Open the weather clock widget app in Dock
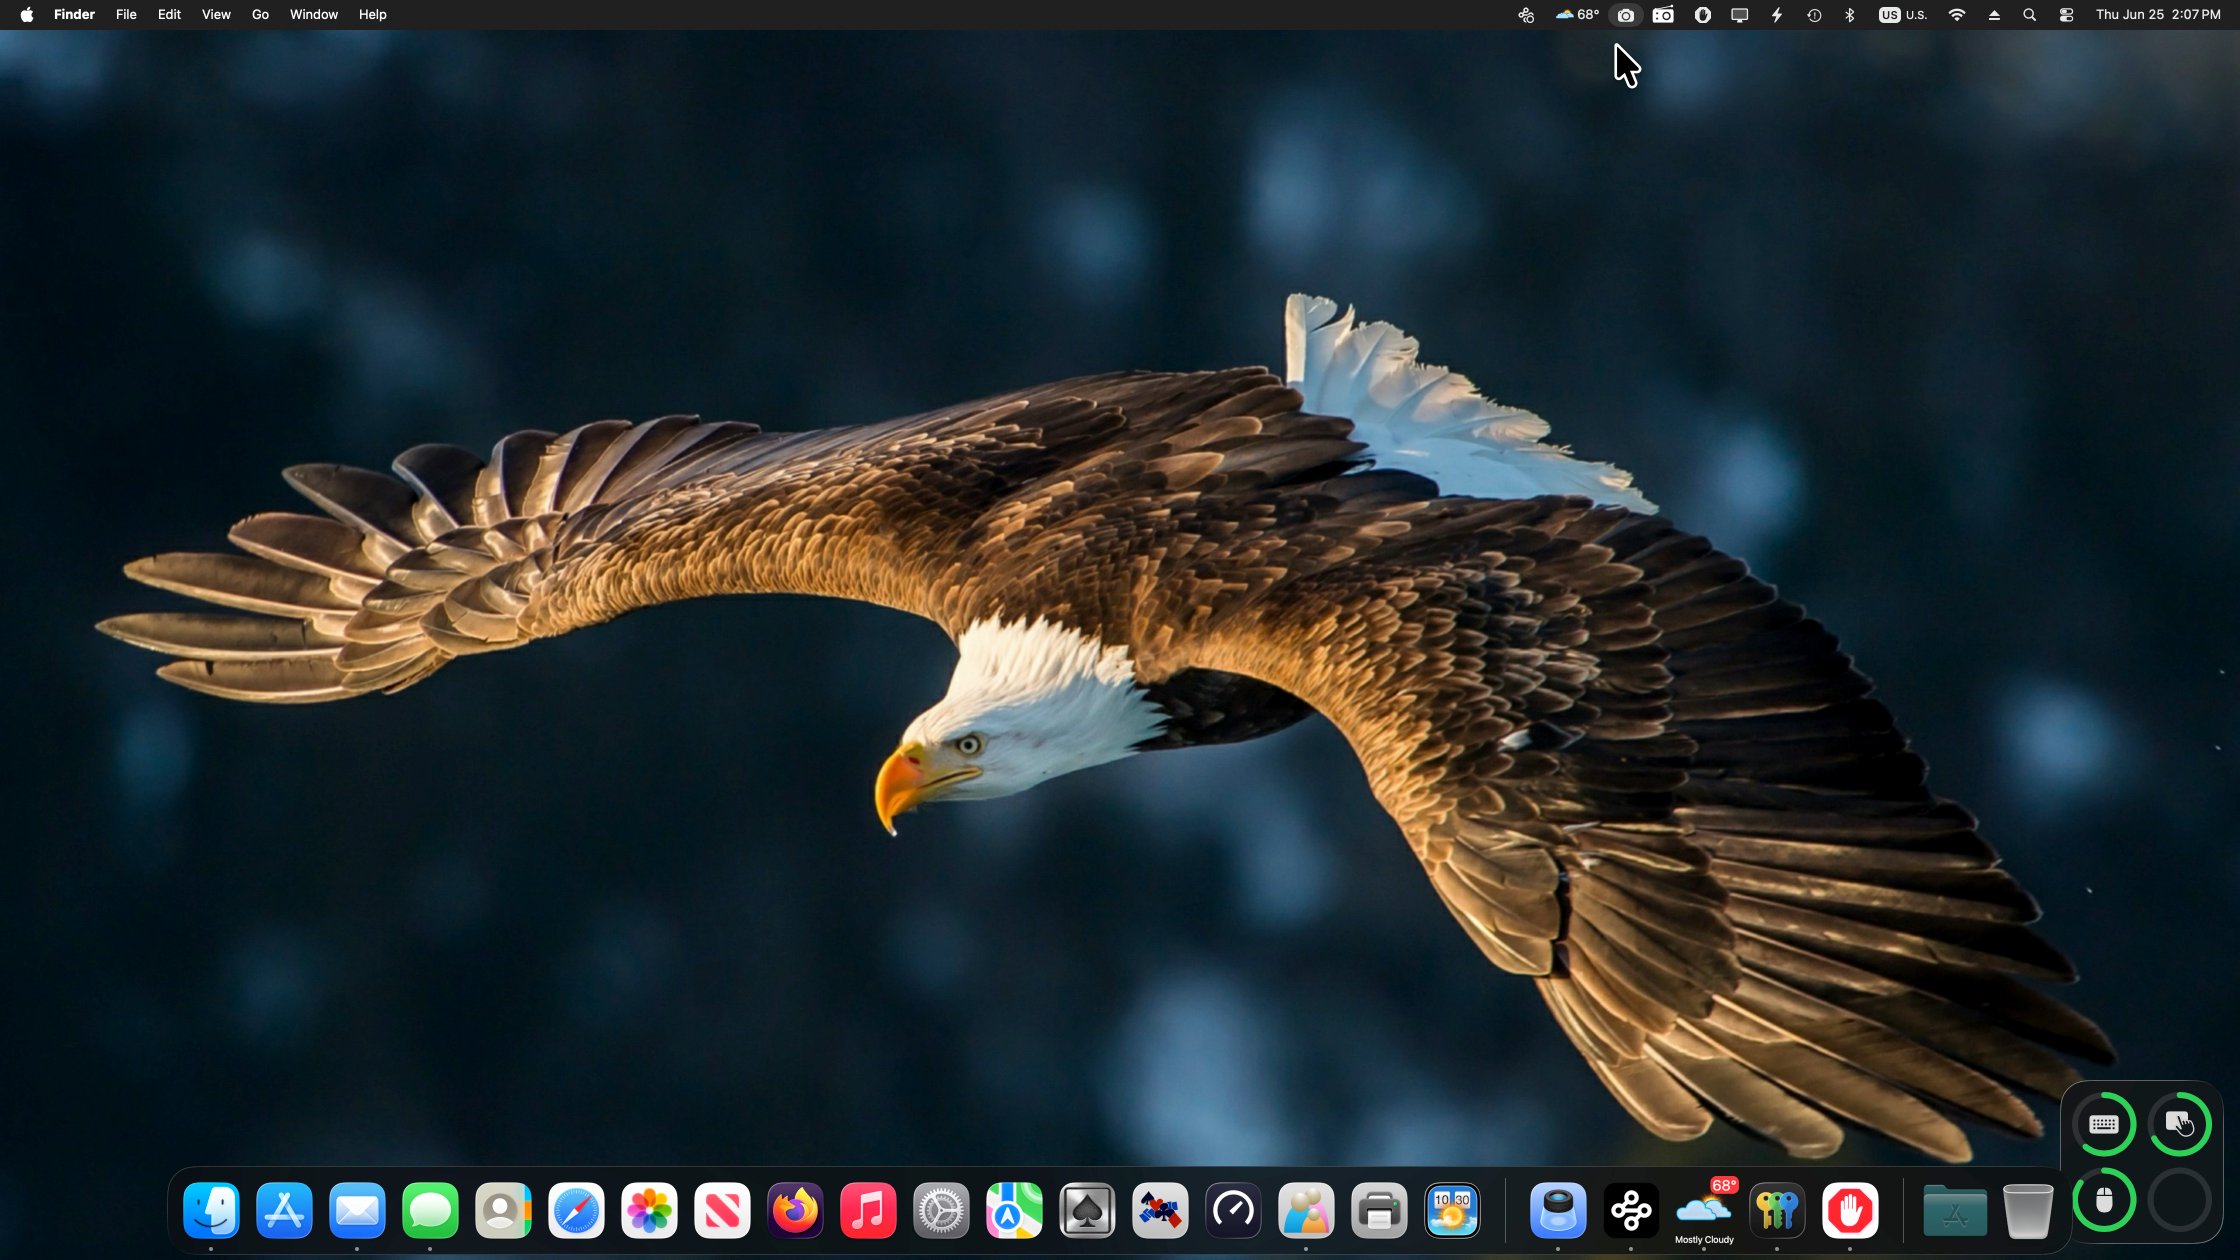2240x1260 pixels. 1452,1210
